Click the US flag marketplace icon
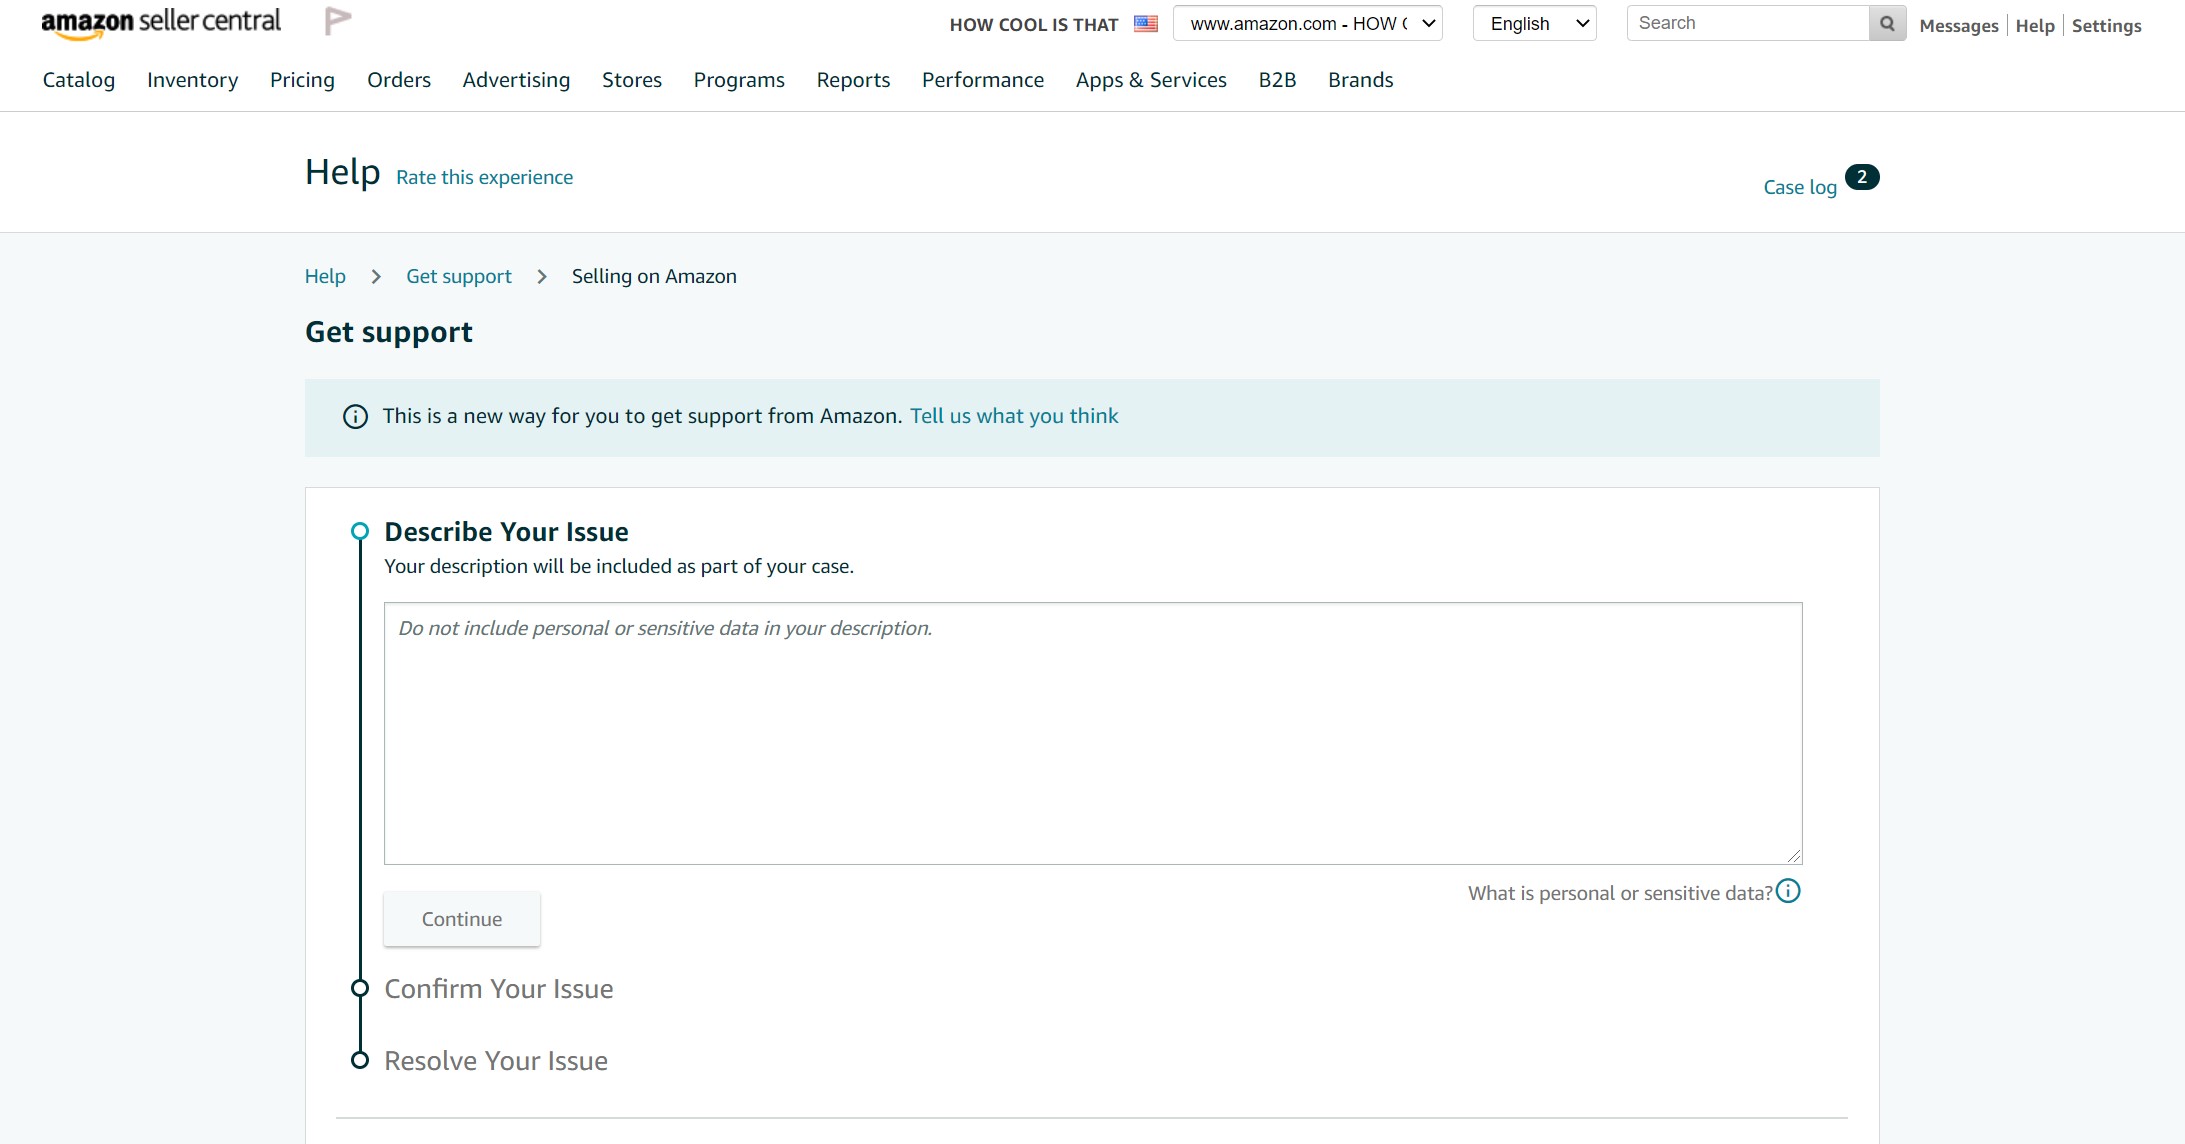2185x1144 pixels. [1146, 24]
